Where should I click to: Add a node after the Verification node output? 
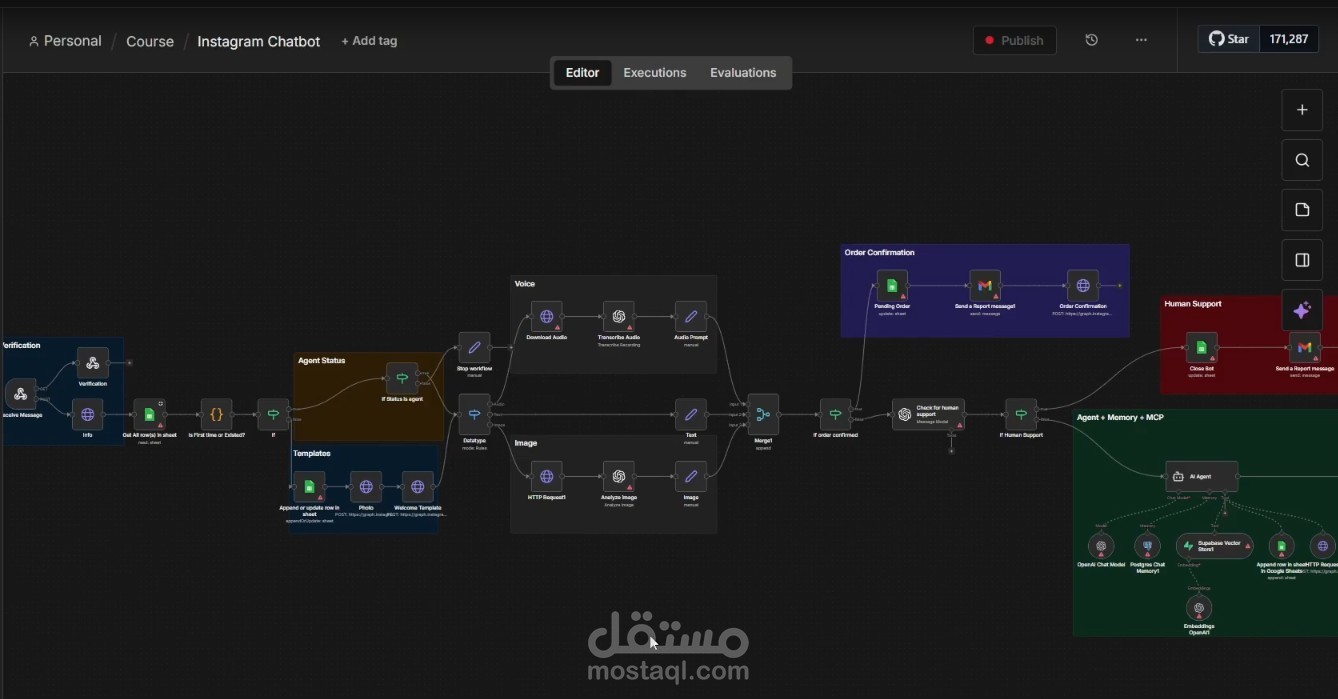tap(129, 363)
